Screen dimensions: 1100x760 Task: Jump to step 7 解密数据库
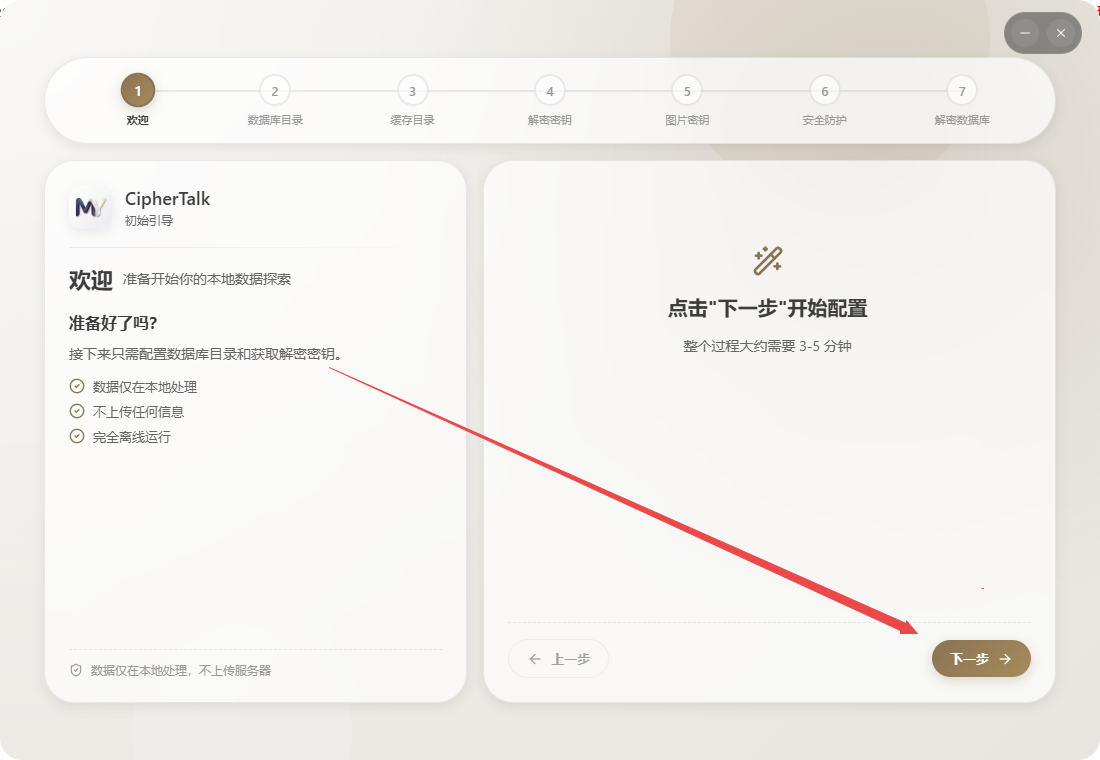[x=962, y=91]
